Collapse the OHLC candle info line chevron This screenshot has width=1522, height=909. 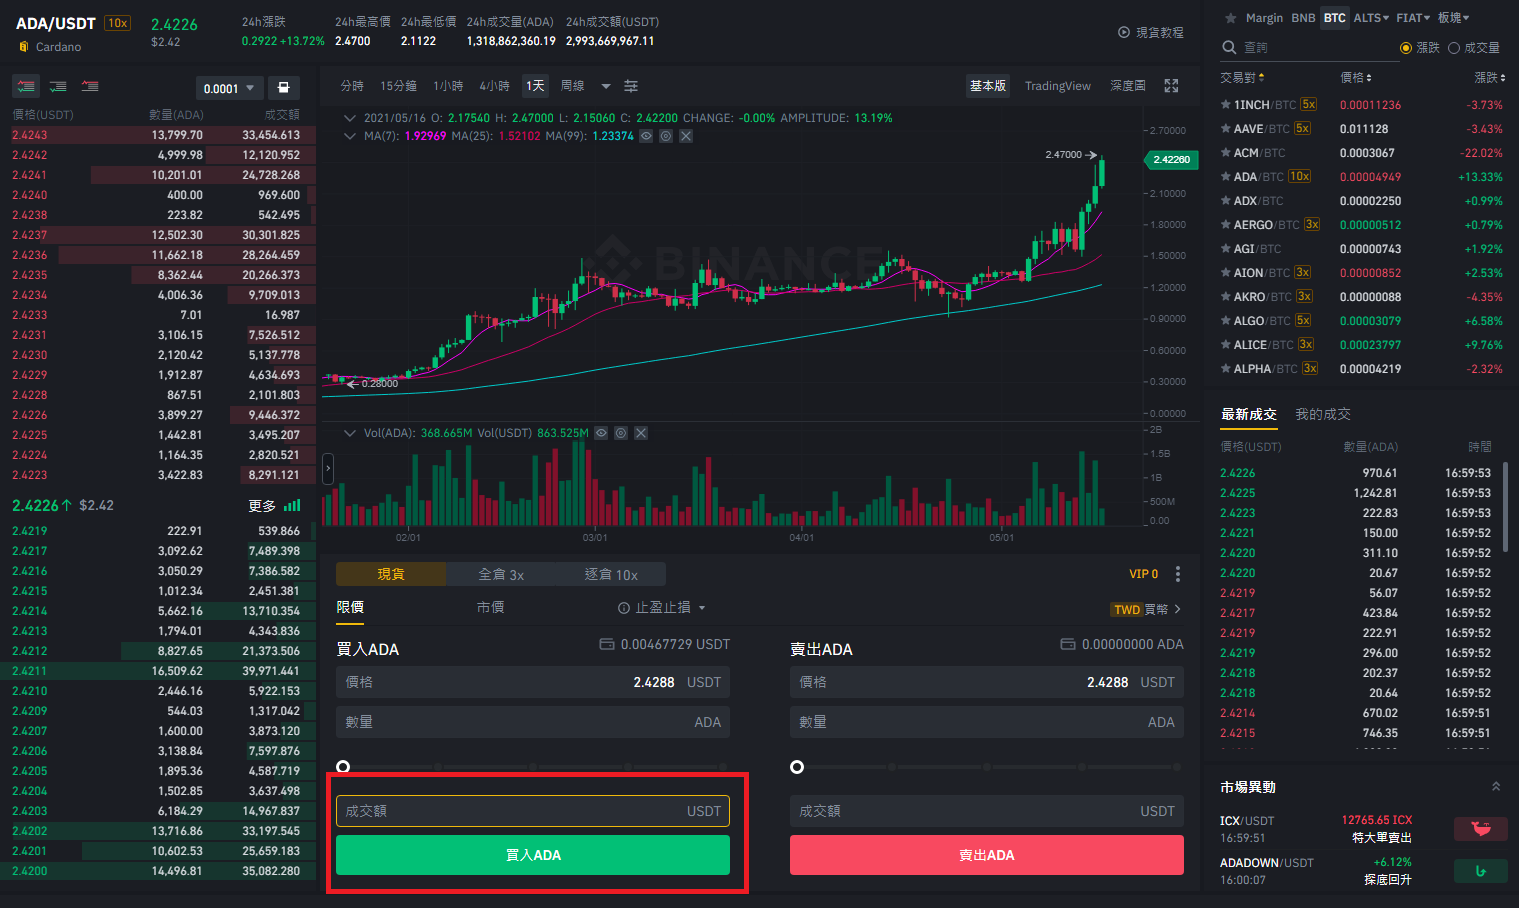click(350, 118)
